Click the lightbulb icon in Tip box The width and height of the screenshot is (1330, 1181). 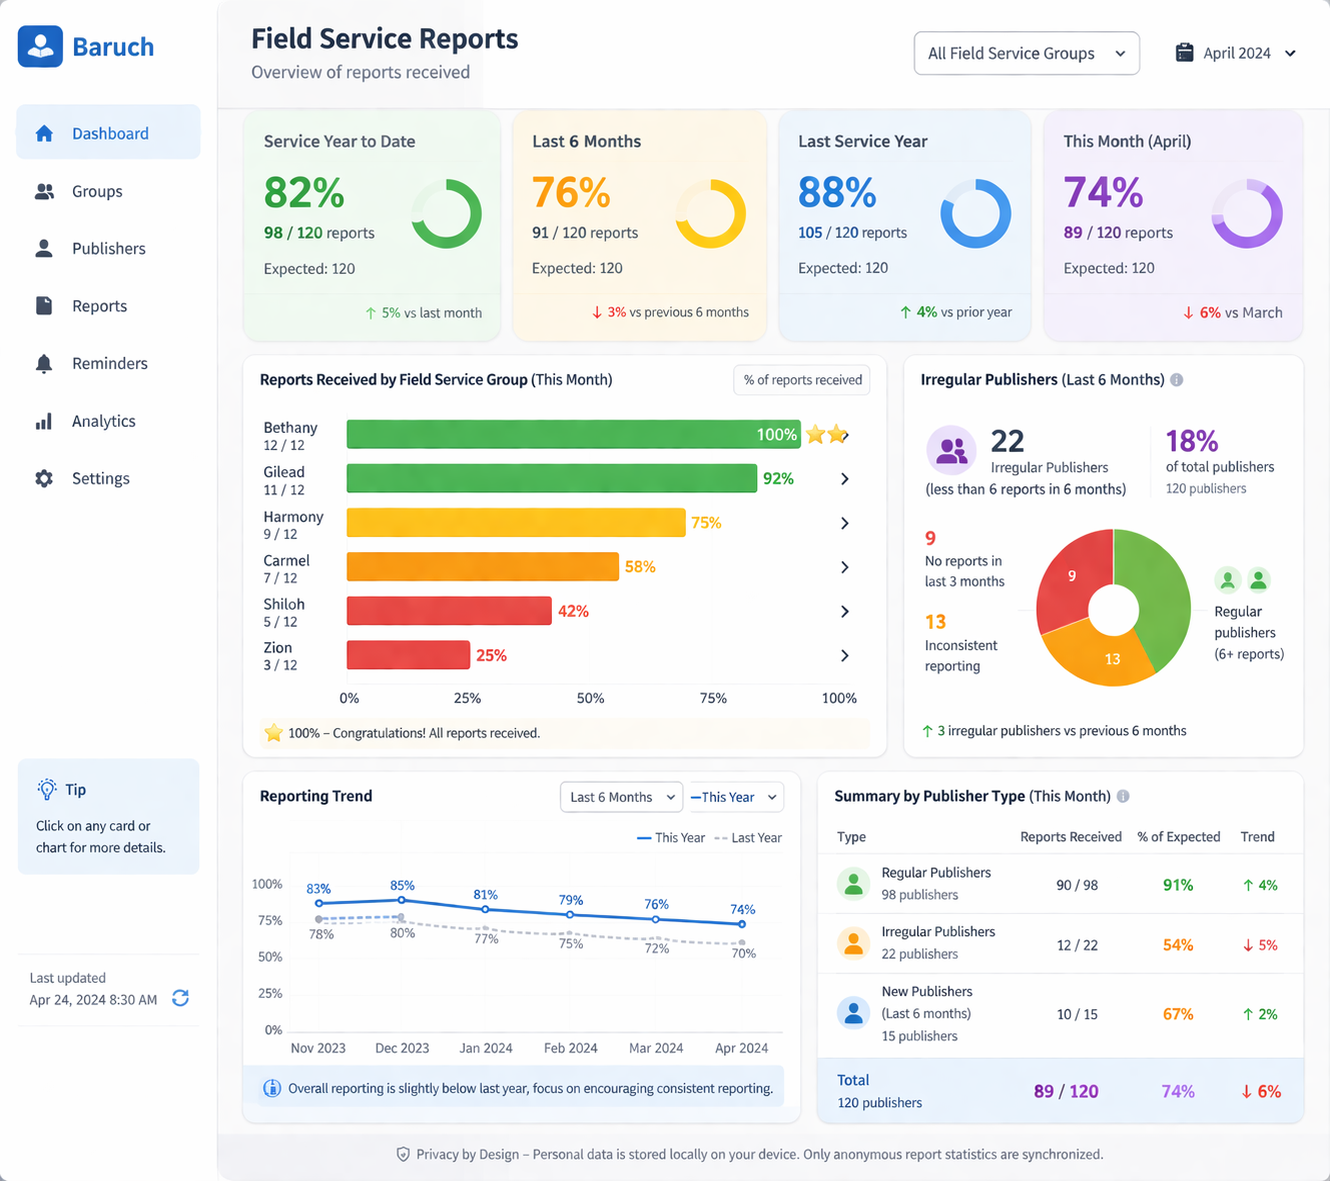47,789
